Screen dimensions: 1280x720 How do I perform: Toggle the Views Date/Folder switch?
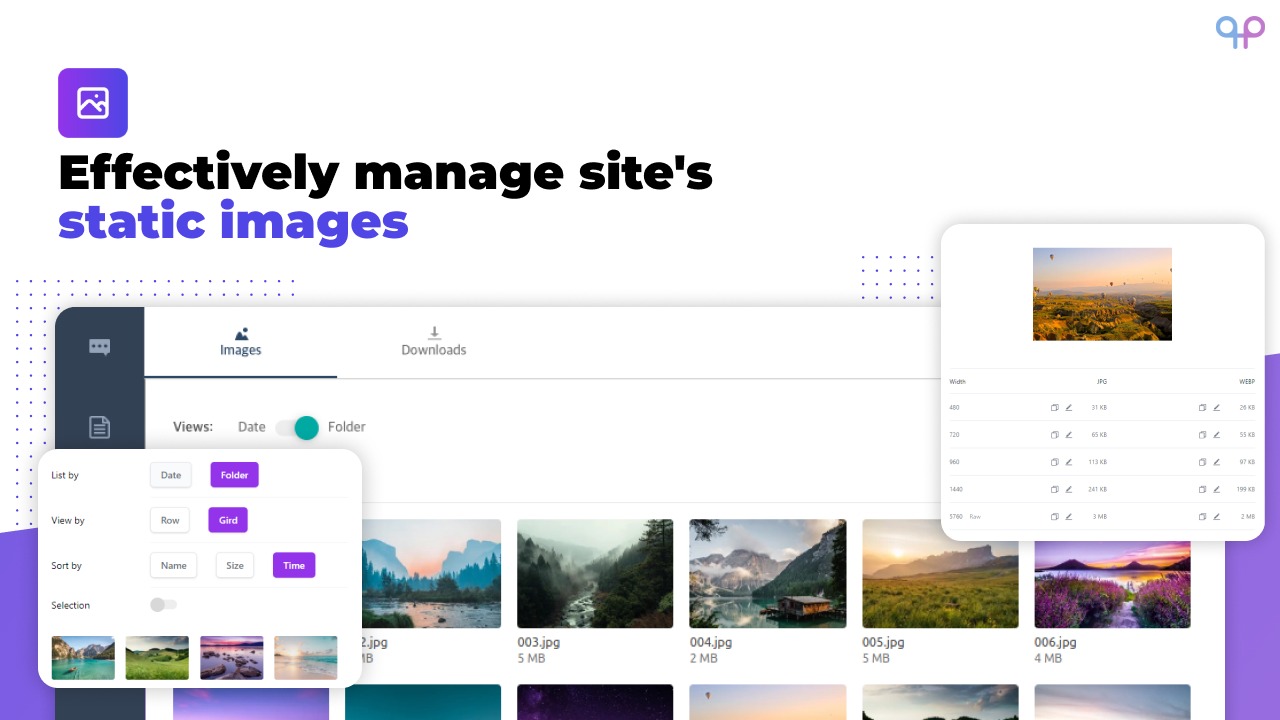click(x=297, y=428)
